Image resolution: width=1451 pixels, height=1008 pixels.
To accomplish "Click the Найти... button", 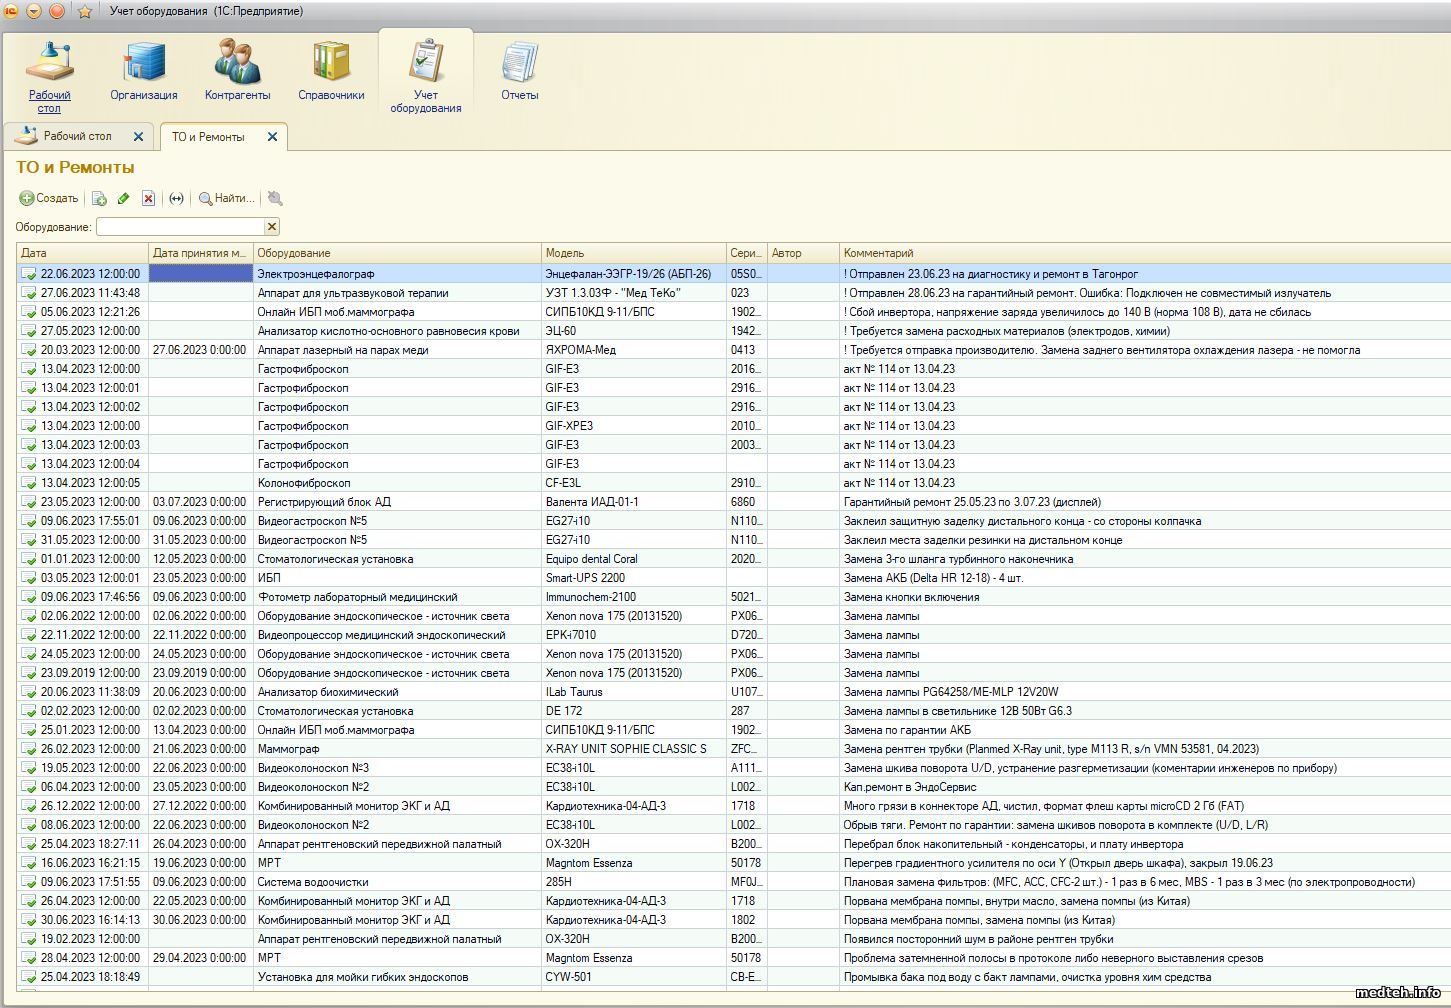I will [x=226, y=199].
